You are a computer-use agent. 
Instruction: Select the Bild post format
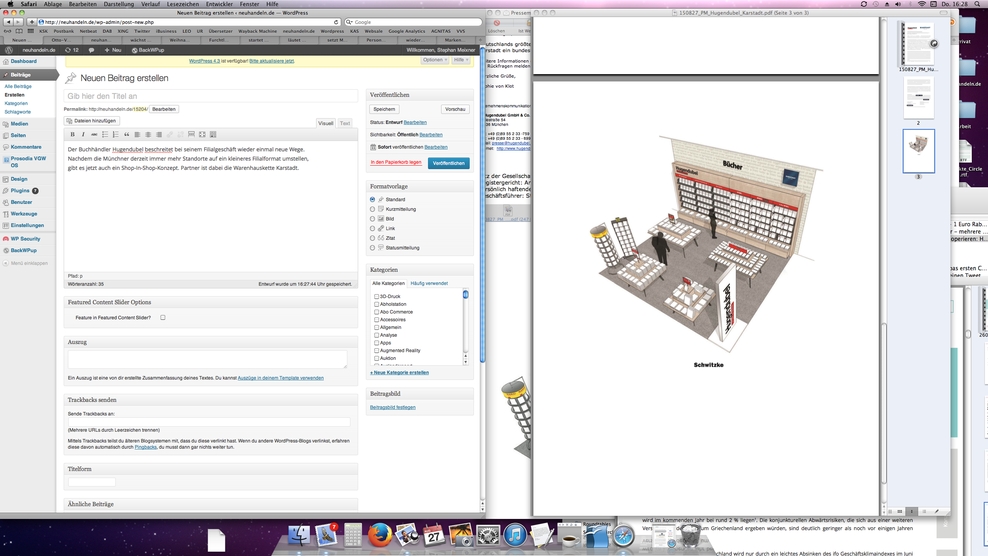tap(372, 219)
